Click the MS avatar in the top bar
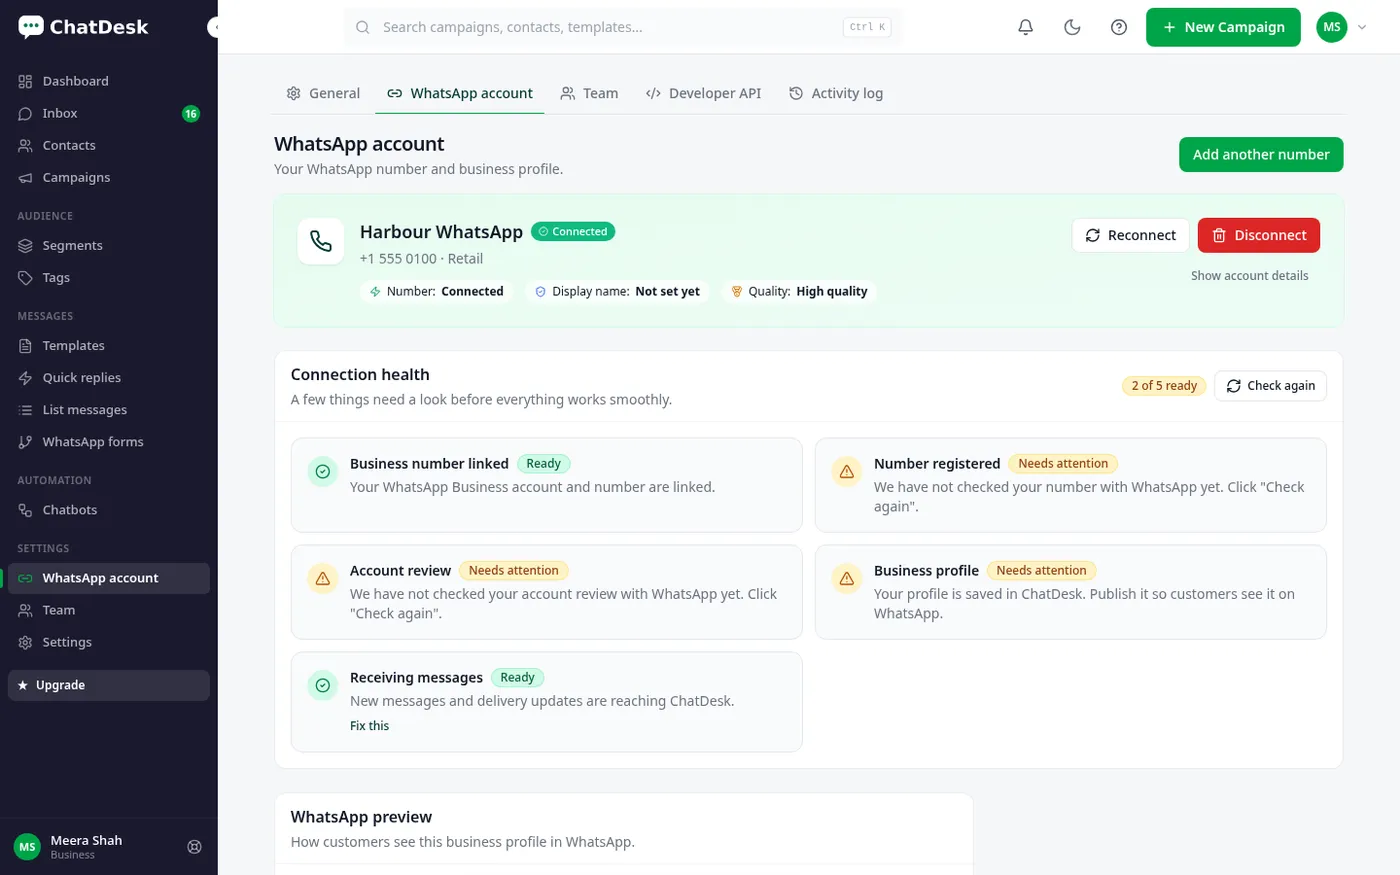Image resolution: width=1400 pixels, height=875 pixels. [1331, 27]
